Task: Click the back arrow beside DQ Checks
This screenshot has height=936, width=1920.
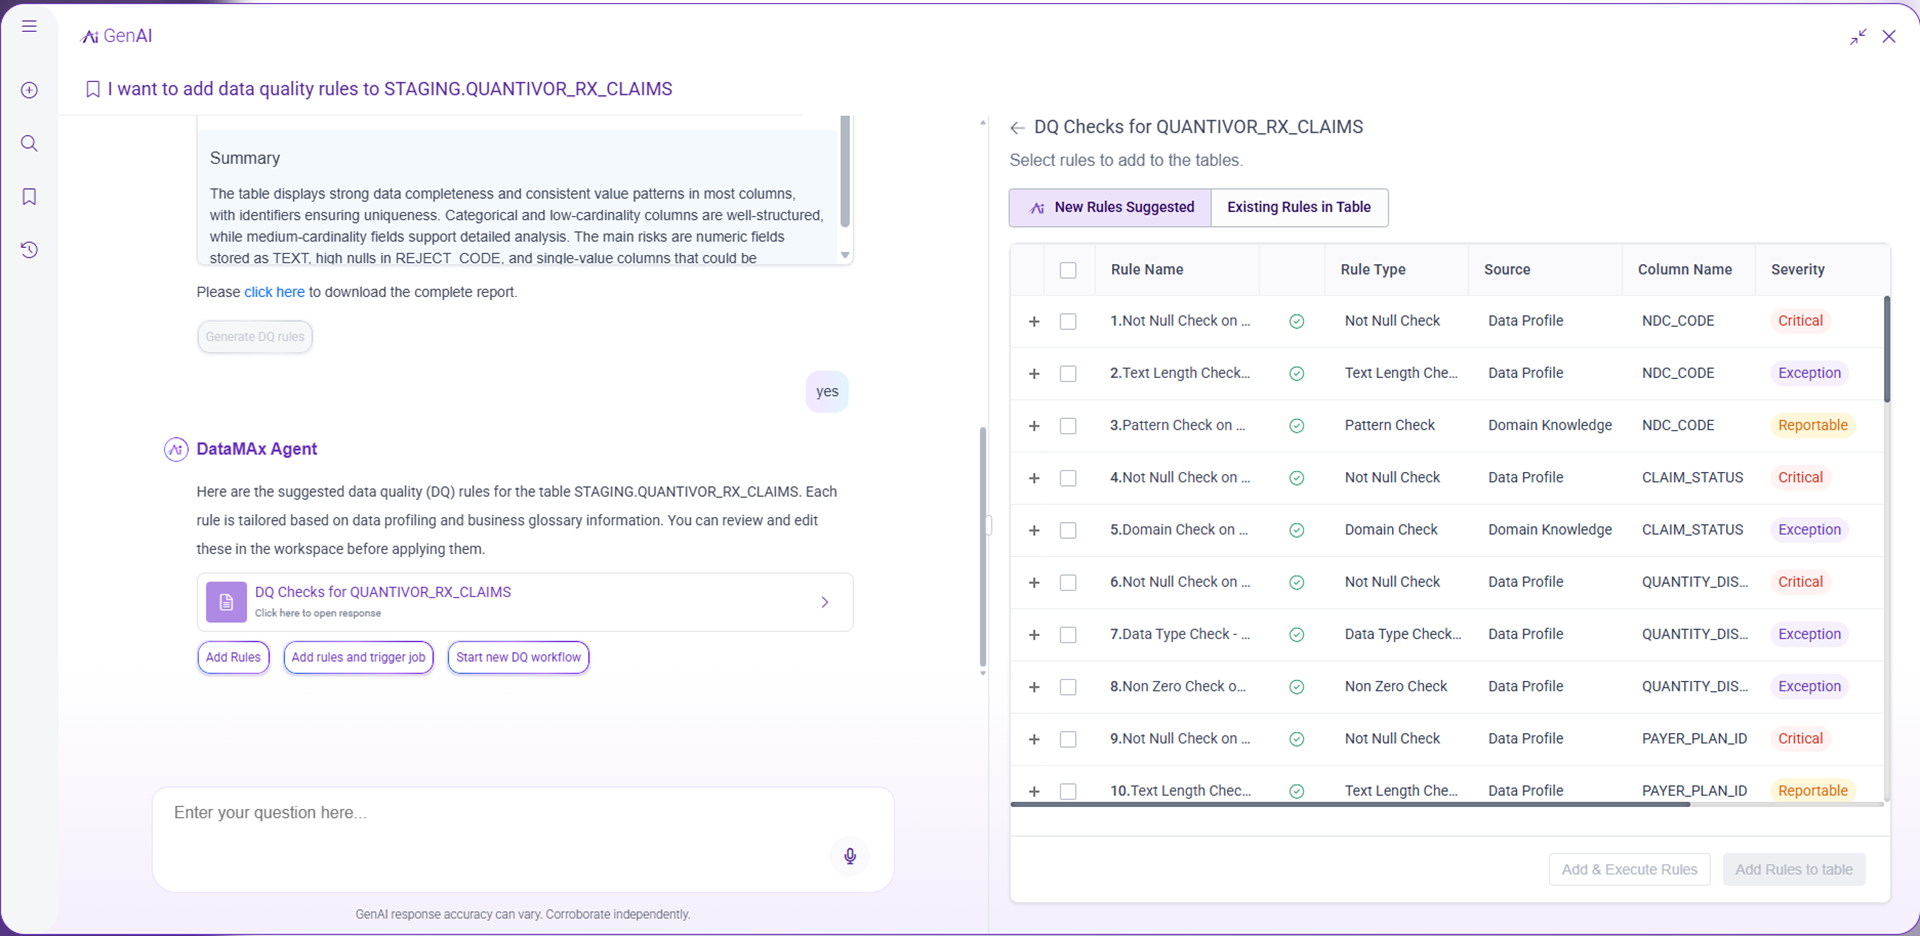Action: [1017, 128]
